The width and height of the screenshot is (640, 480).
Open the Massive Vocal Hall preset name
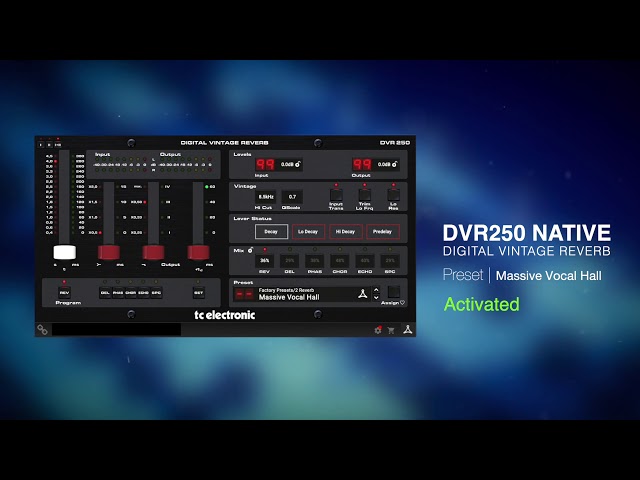[x=289, y=298]
